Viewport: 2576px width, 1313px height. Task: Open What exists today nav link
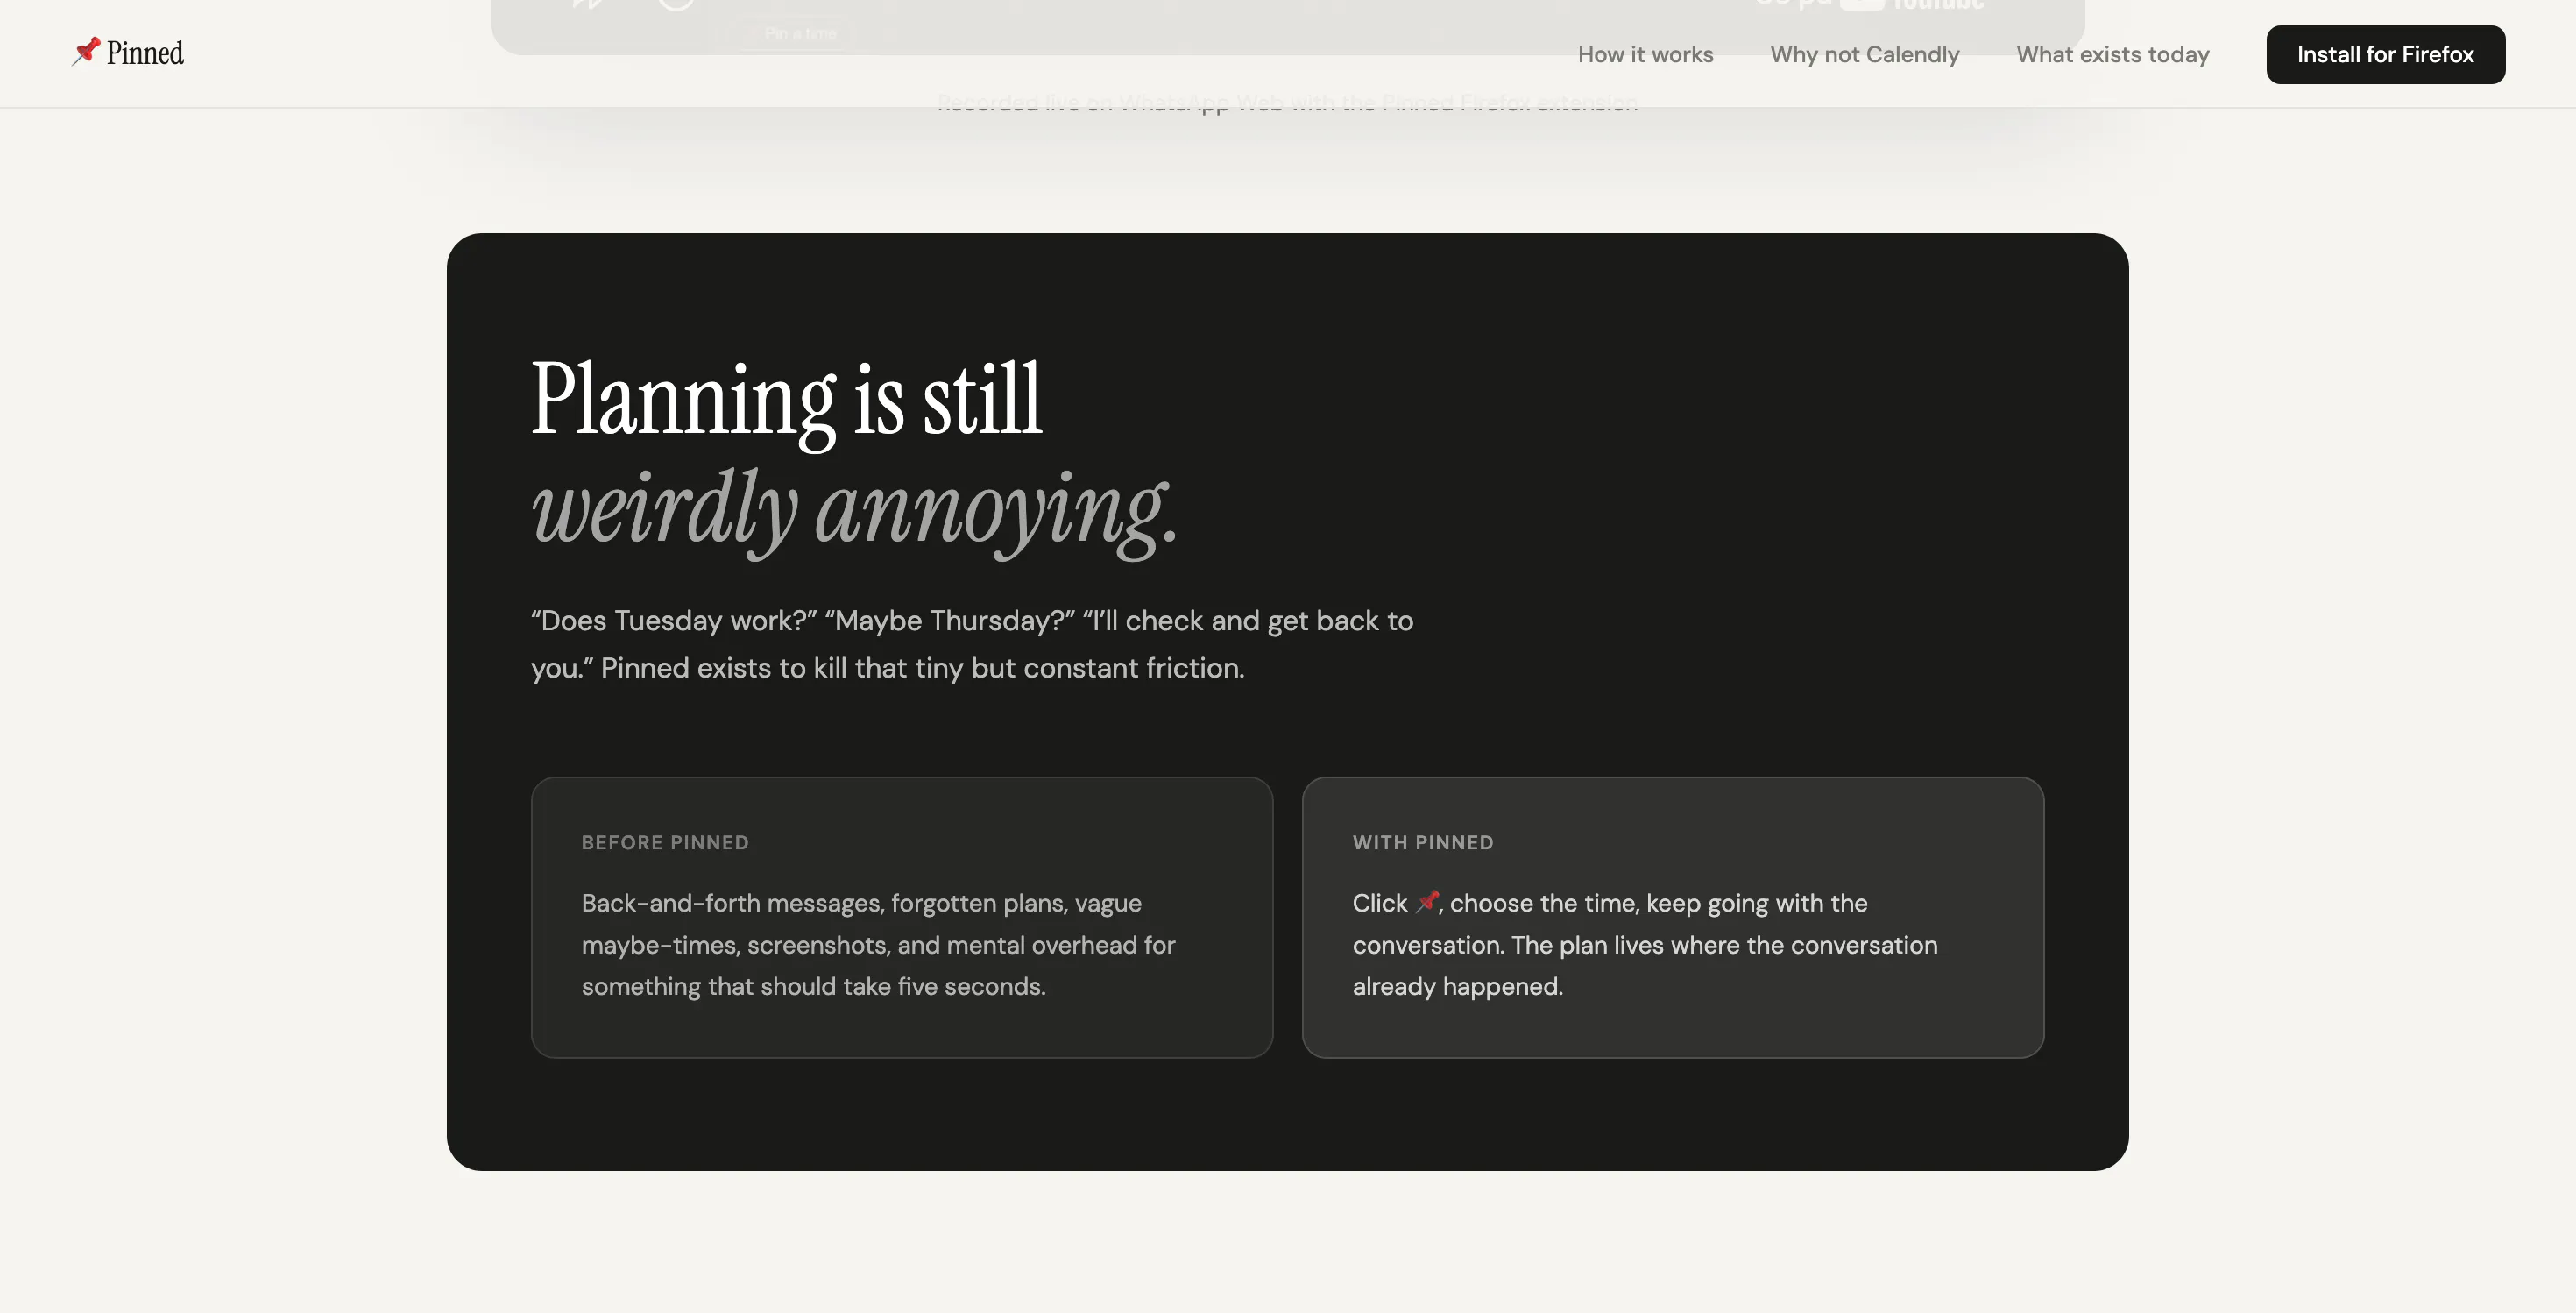coord(2112,55)
